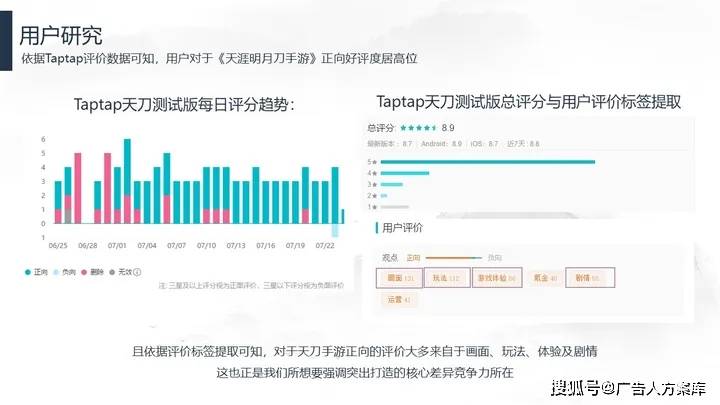Choose the 游戏体验 tag
720x405 pixels.
click(495, 277)
